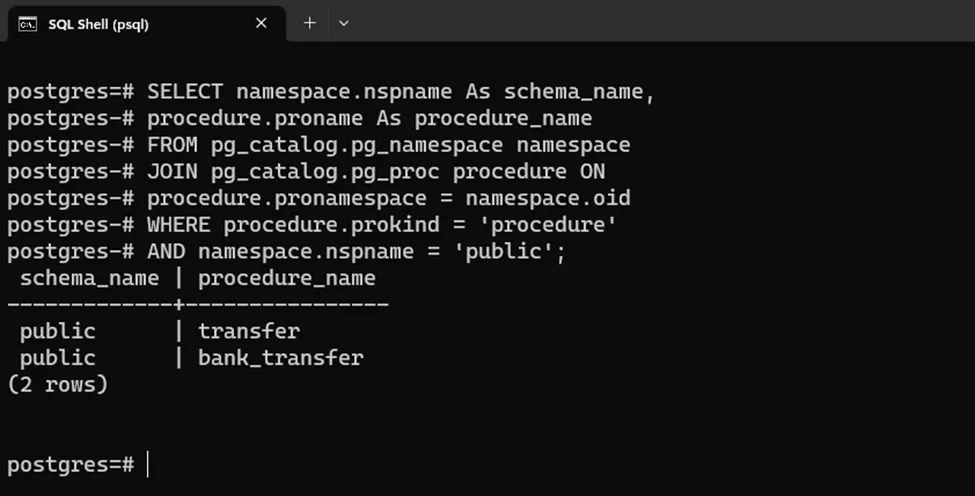This screenshot has height=496, width=975.
Task: Click procedure.pronamespace in the join condition
Action: [292, 199]
